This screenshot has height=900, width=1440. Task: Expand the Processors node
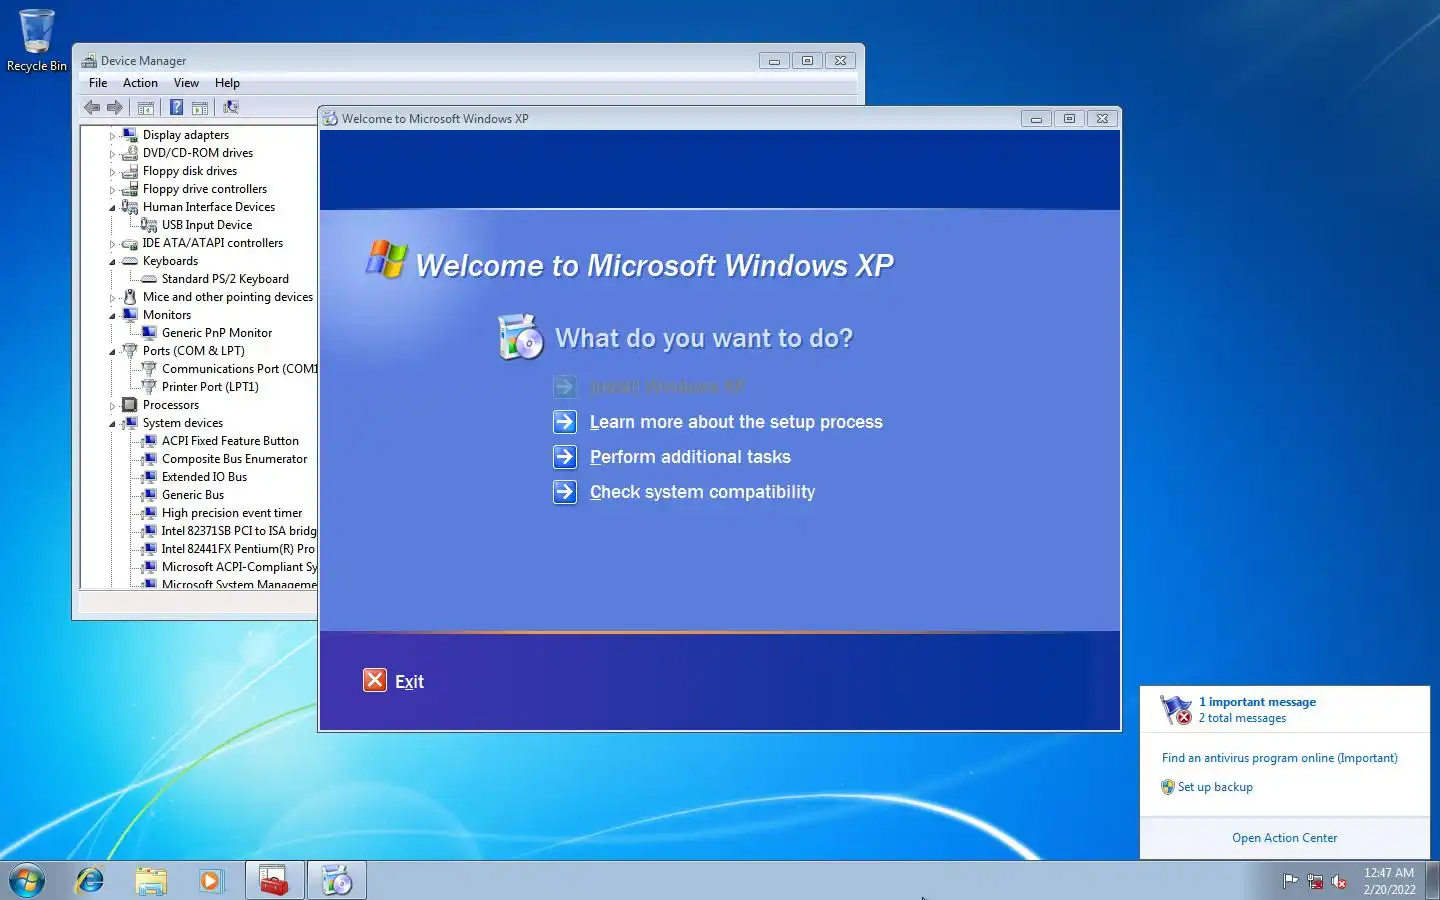tap(112, 406)
